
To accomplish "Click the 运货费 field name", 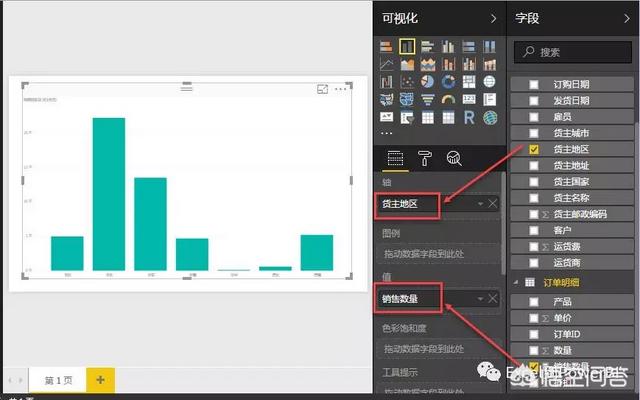I will 567,247.
